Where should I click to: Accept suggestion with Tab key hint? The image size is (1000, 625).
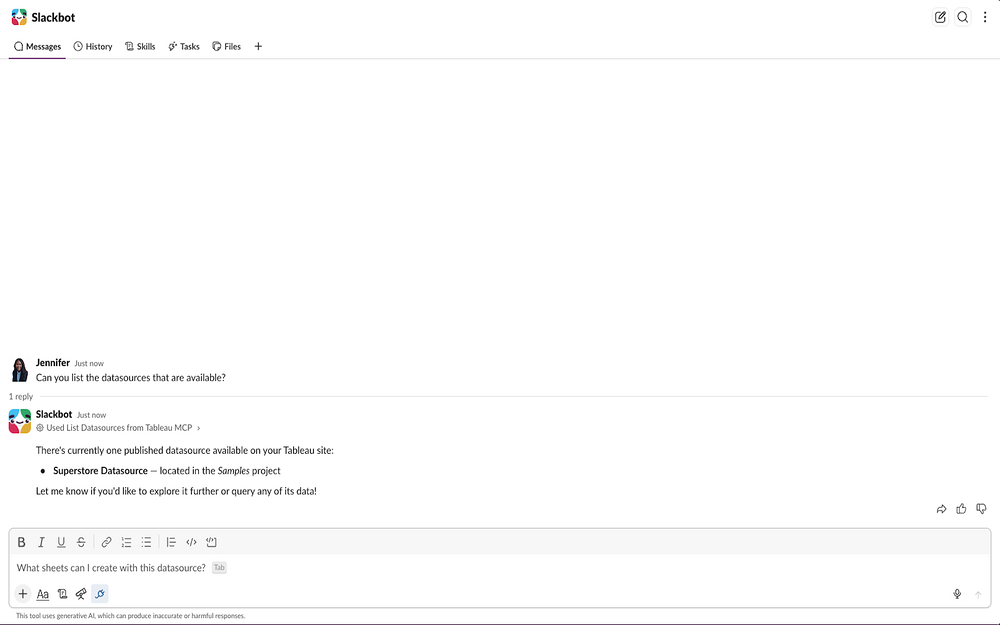tap(219, 568)
